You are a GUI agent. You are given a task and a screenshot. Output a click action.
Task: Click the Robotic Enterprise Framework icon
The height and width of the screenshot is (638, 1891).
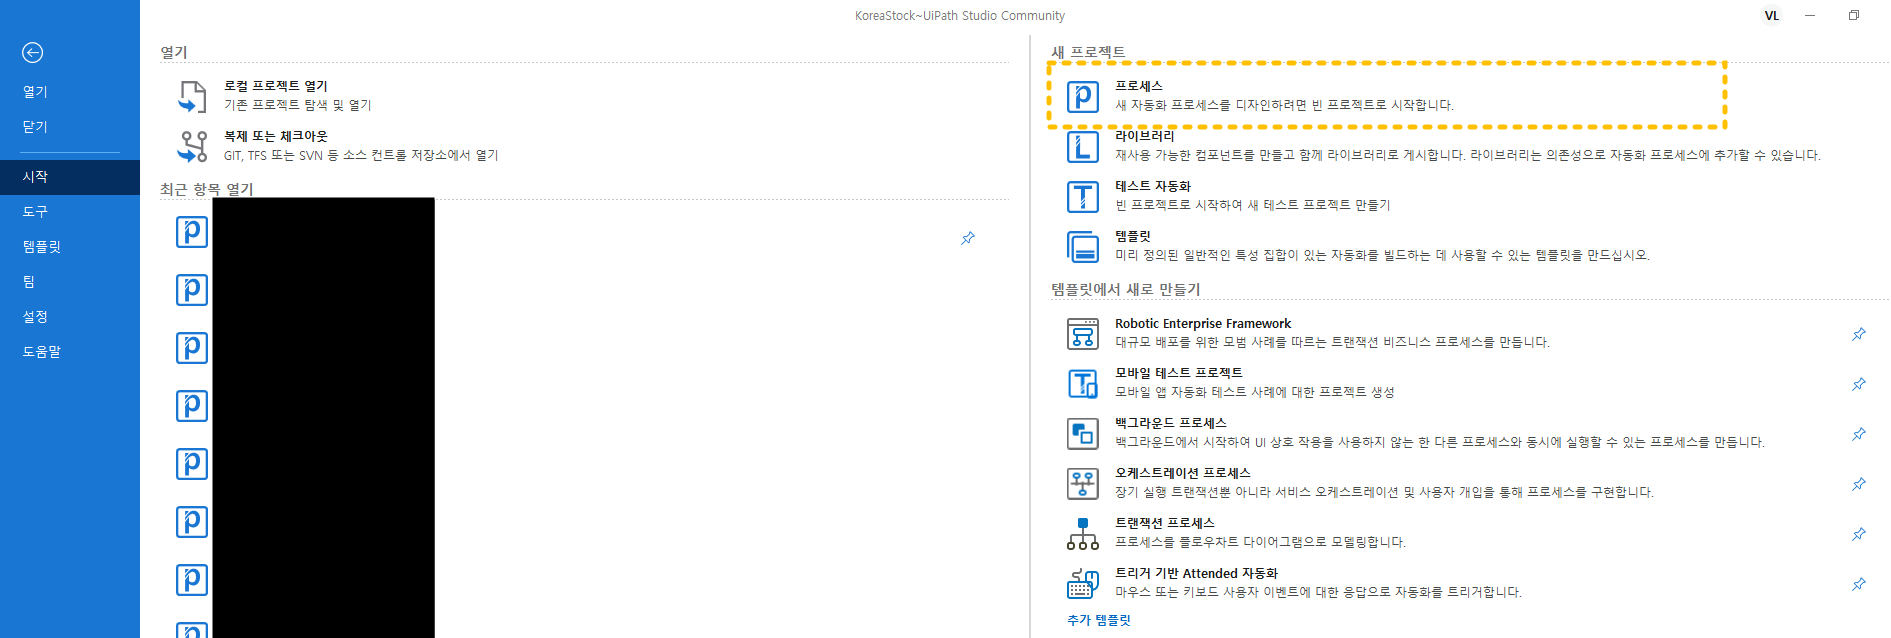1083,334
